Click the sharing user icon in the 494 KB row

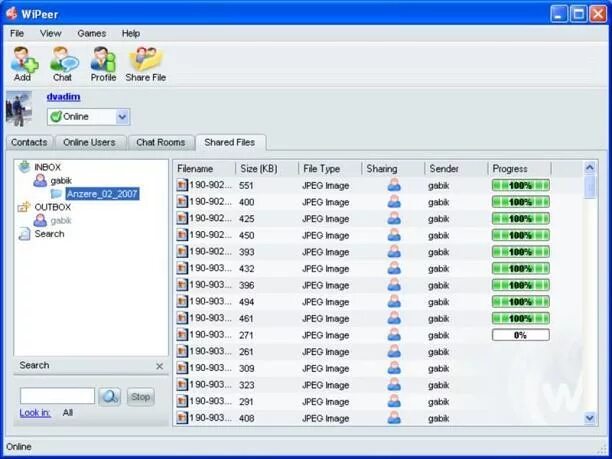click(394, 302)
